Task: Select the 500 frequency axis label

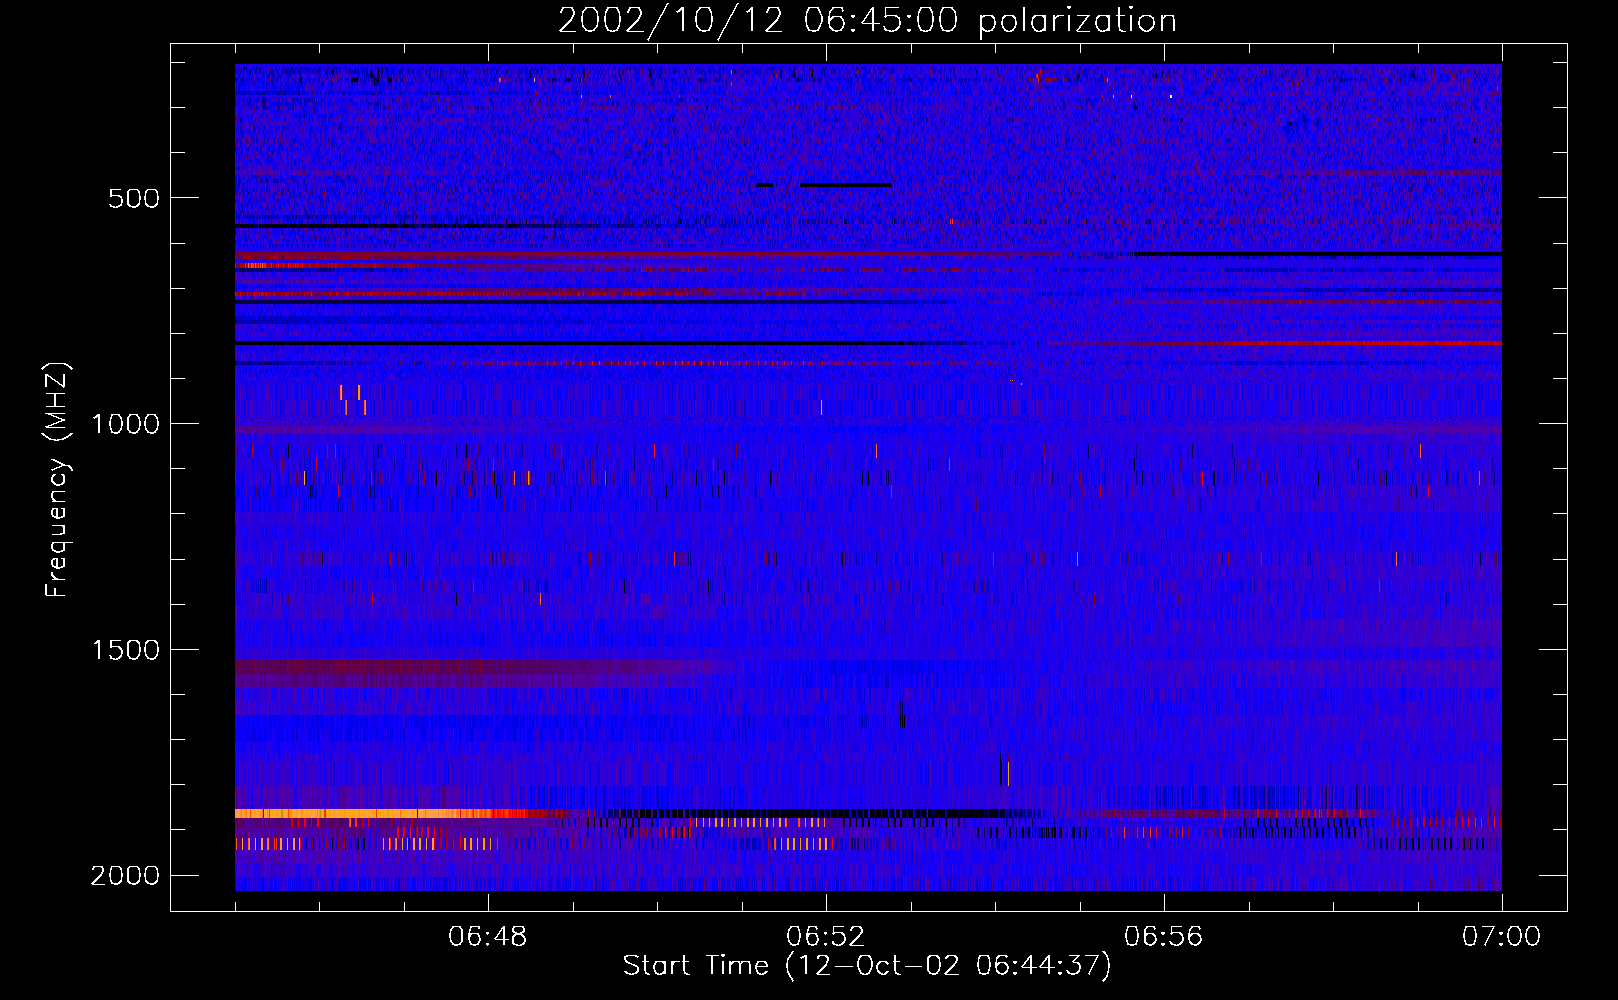Action: click(x=134, y=198)
